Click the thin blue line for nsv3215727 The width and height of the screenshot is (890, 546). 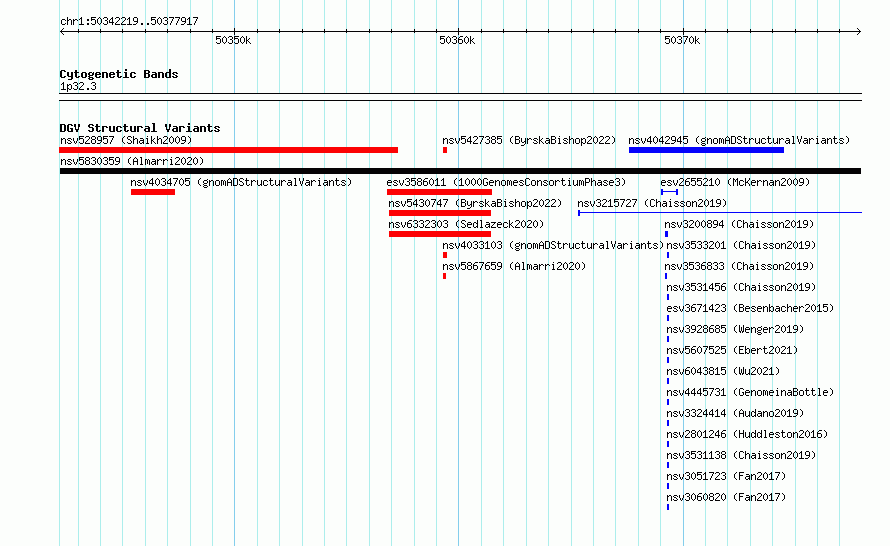[720, 213]
